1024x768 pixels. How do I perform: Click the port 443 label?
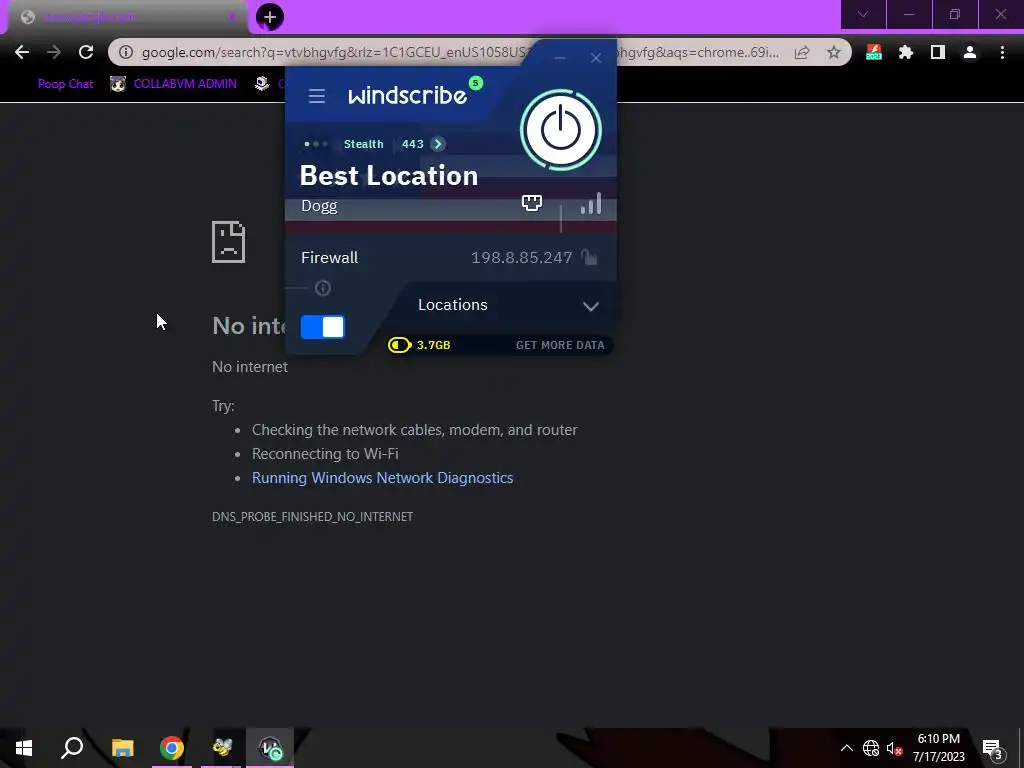pyautogui.click(x=413, y=144)
